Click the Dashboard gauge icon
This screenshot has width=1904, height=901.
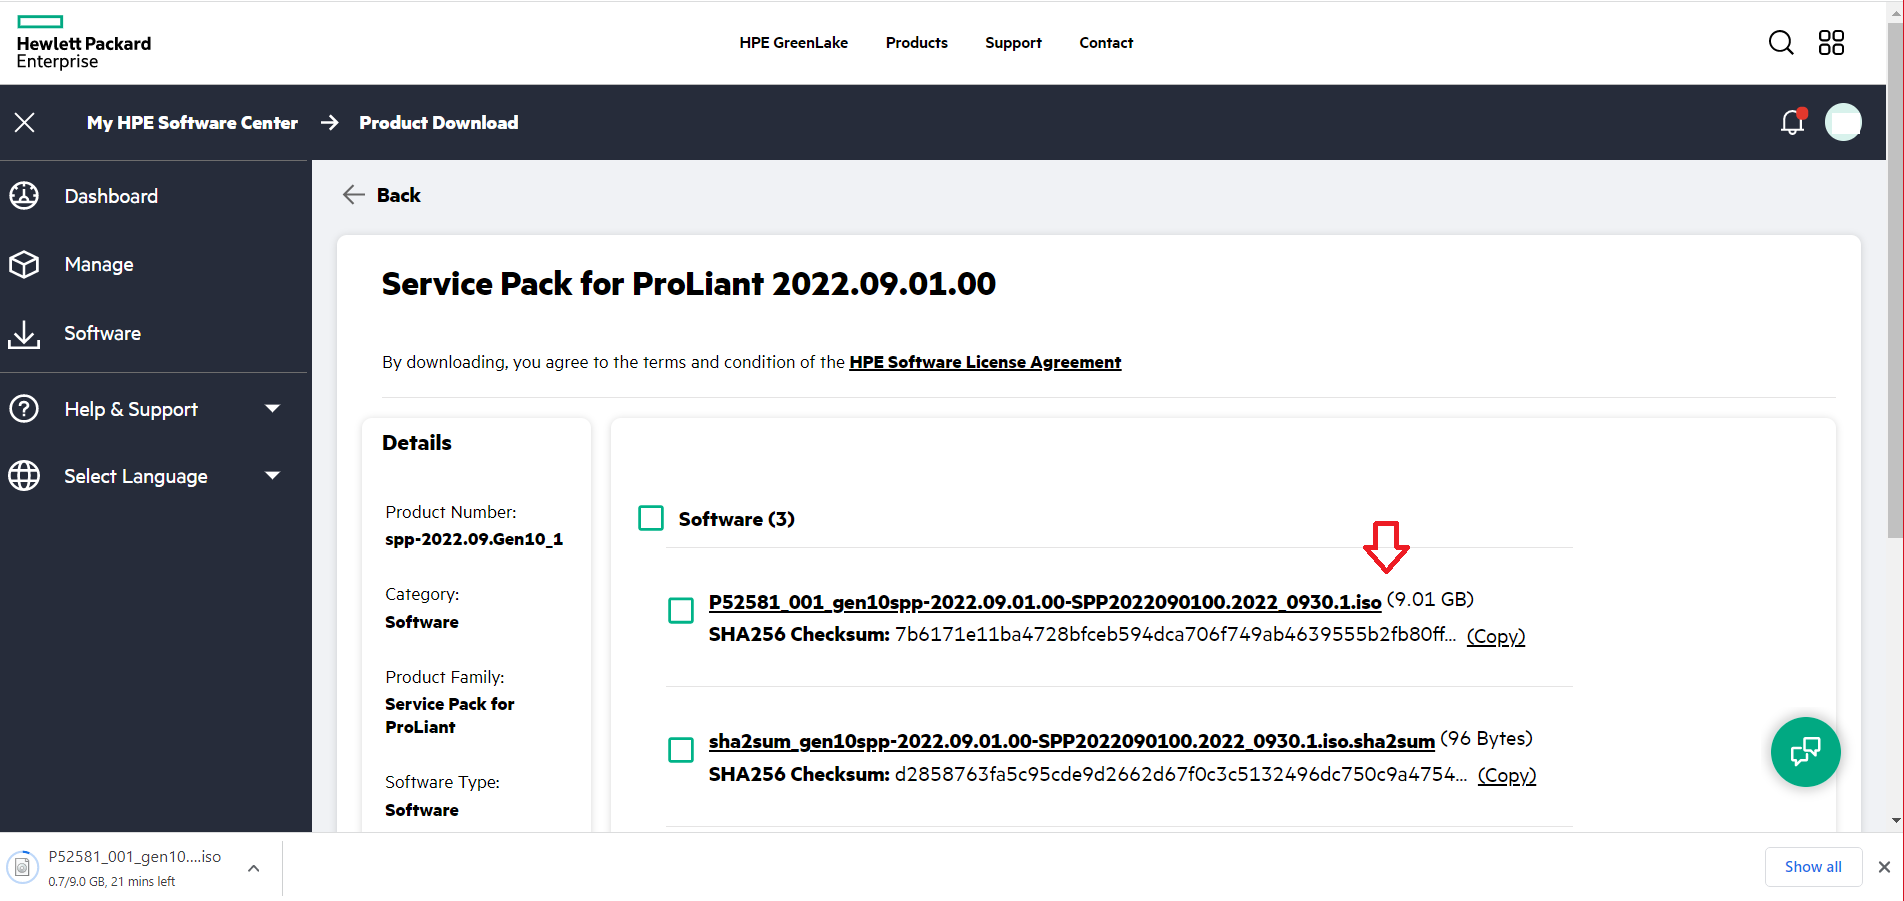(24, 196)
